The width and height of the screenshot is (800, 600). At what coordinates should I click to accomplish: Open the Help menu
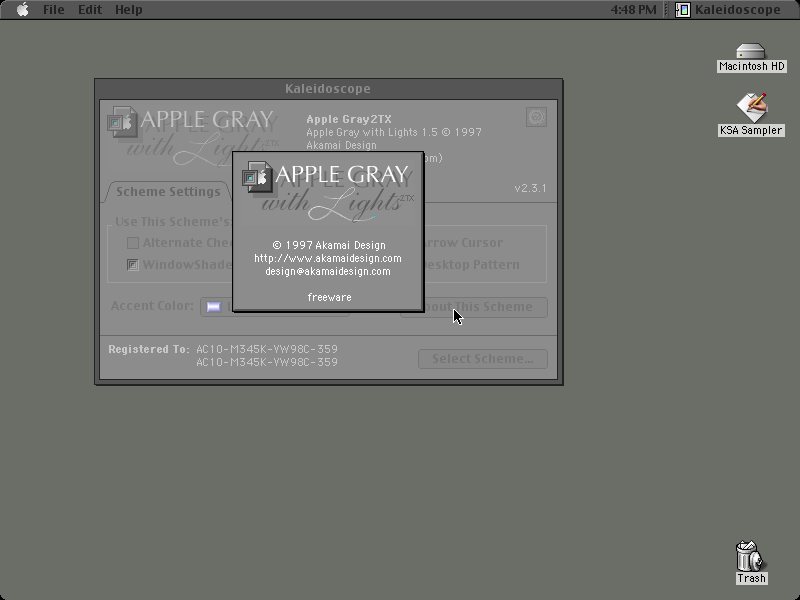(129, 10)
